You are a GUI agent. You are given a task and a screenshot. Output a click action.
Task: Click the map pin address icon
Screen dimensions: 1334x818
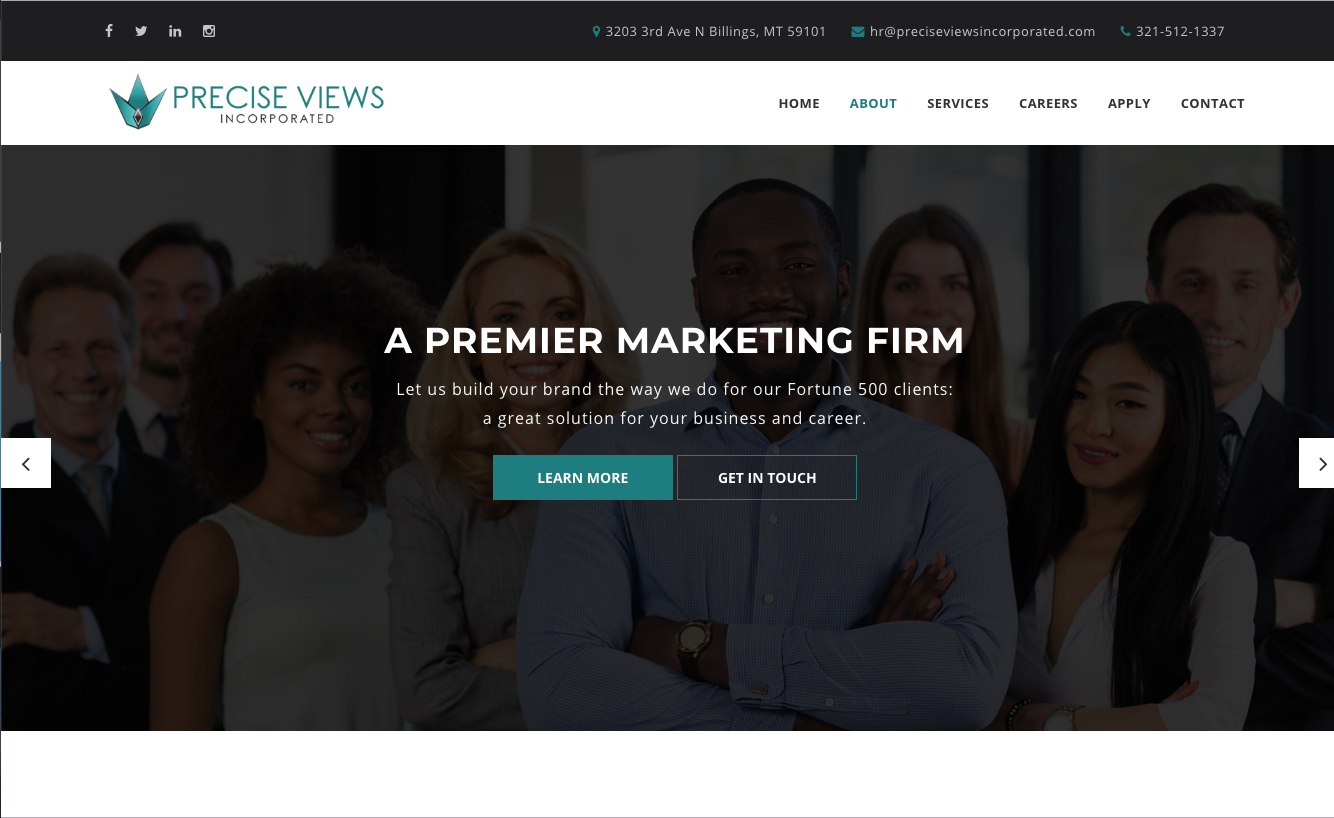click(x=596, y=31)
